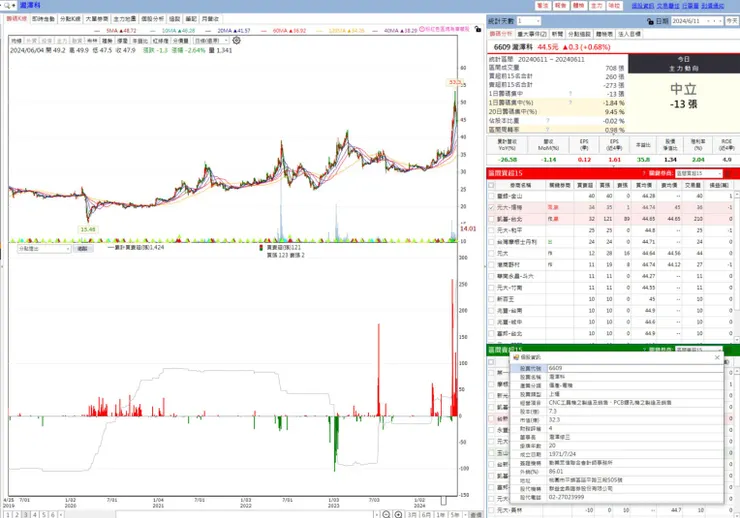The image size is (740, 518).
Task: Toggle the 紅綠燈 indicator button
Action: tap(160, 41)
